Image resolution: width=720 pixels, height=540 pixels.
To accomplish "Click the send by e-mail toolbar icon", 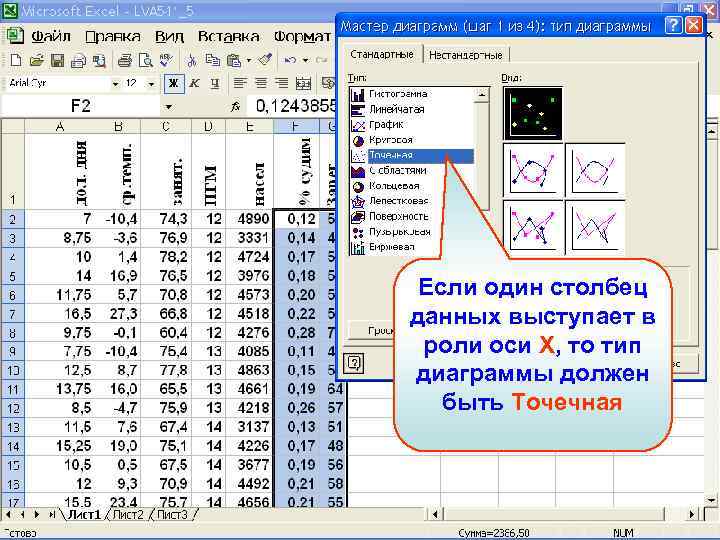I will [x=79, y=60].
